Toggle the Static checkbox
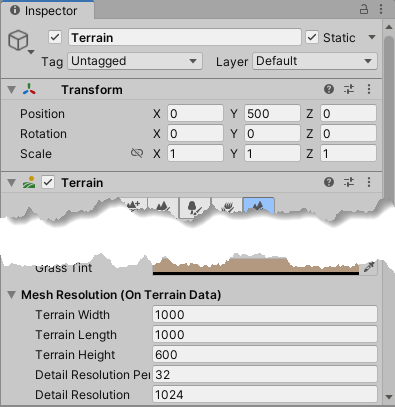 coord(312,37)
